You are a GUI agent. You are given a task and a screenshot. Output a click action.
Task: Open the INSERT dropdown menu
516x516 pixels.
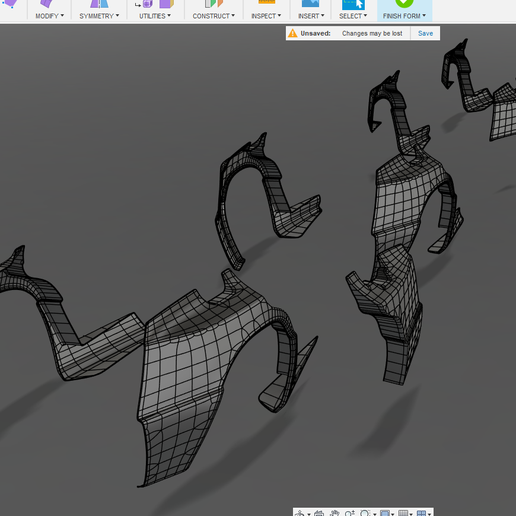(x=311, y=16)
